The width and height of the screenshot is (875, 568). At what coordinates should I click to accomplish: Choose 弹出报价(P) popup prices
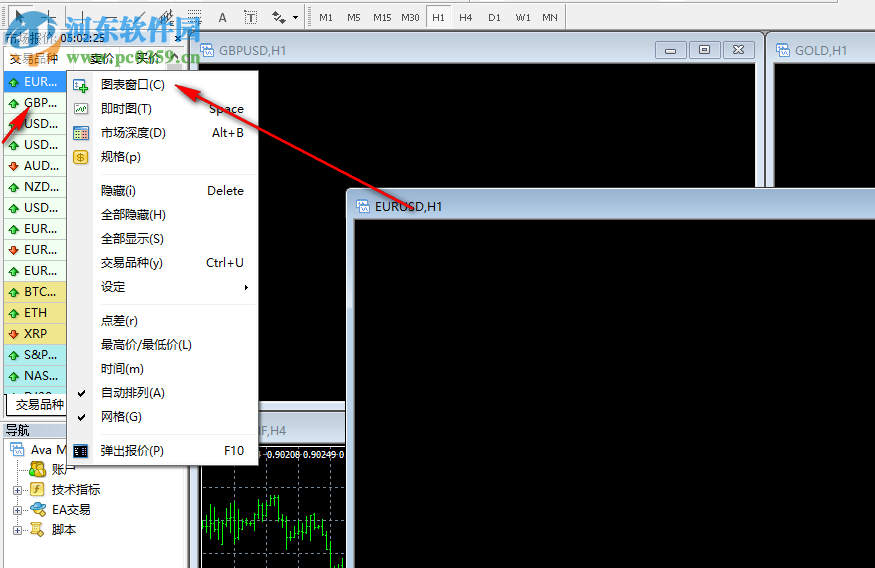click(x=162, y=451)
